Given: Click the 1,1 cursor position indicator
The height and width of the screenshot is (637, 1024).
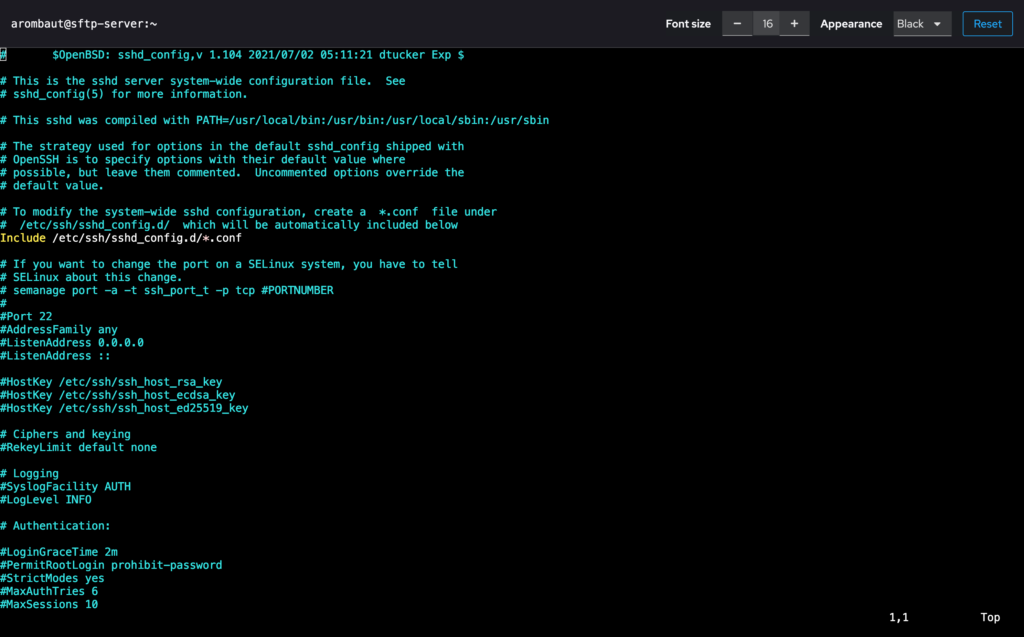Looking at the screenshot, I should (899, 618).
